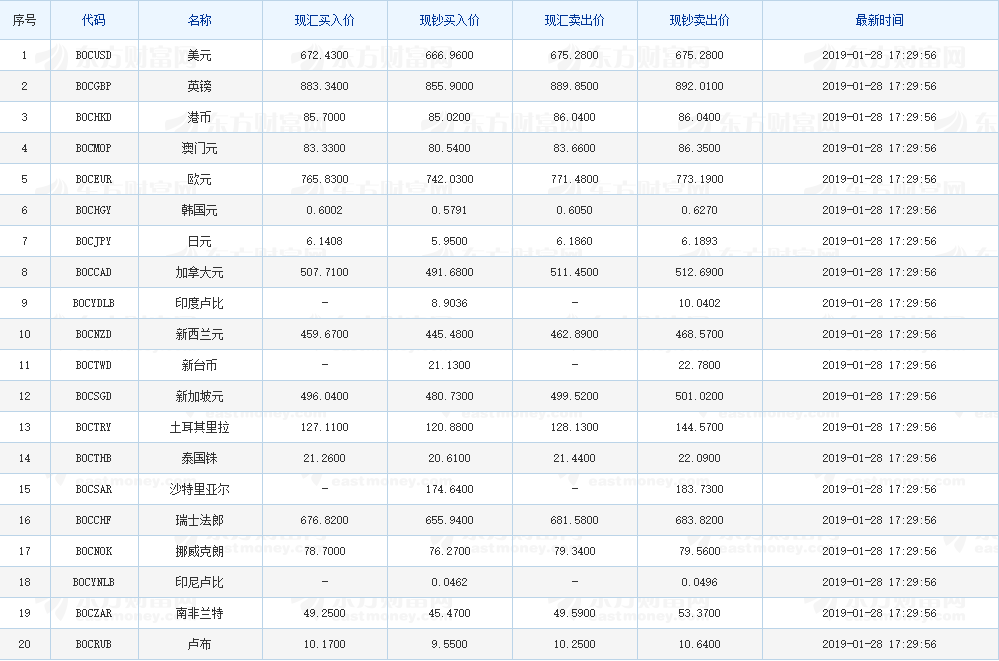Select the 沙特里亚尔 name cell
Image resolution: width=999 pixels, height=661 pixels.
(x=199, y=490)
